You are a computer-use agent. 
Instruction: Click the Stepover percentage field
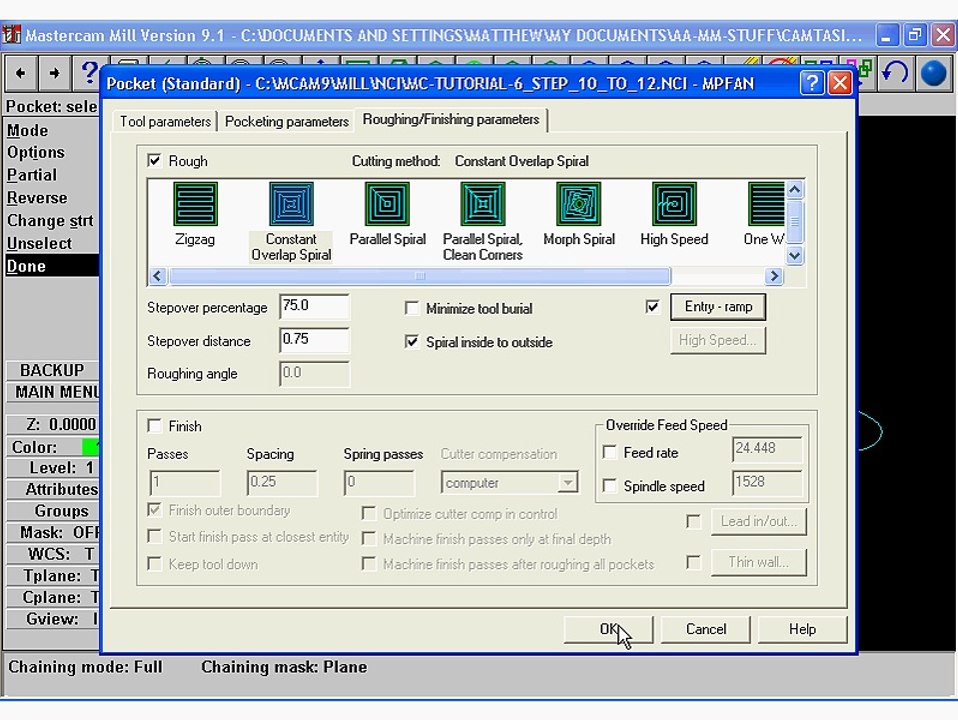314,306
